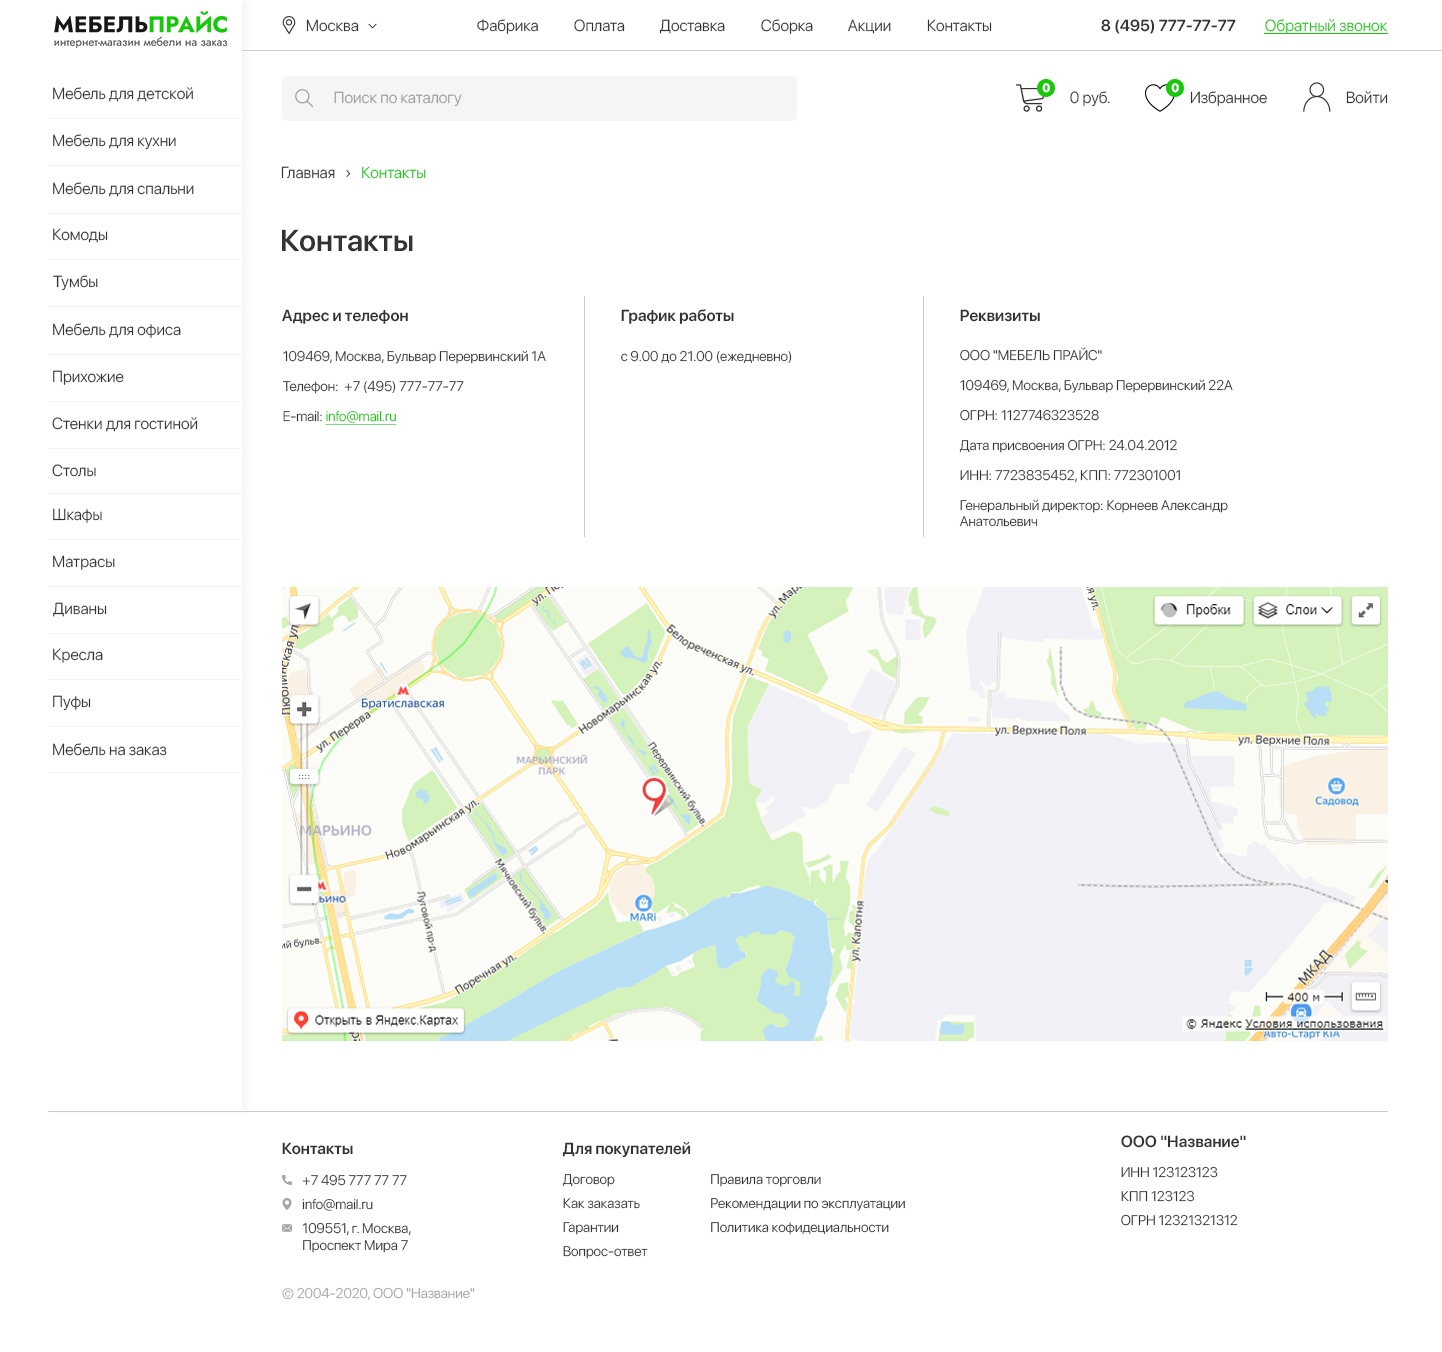Screen dimensions: 1442x1352
Task: Click the info@mail.ru email link in contacts
Action: 361,417
